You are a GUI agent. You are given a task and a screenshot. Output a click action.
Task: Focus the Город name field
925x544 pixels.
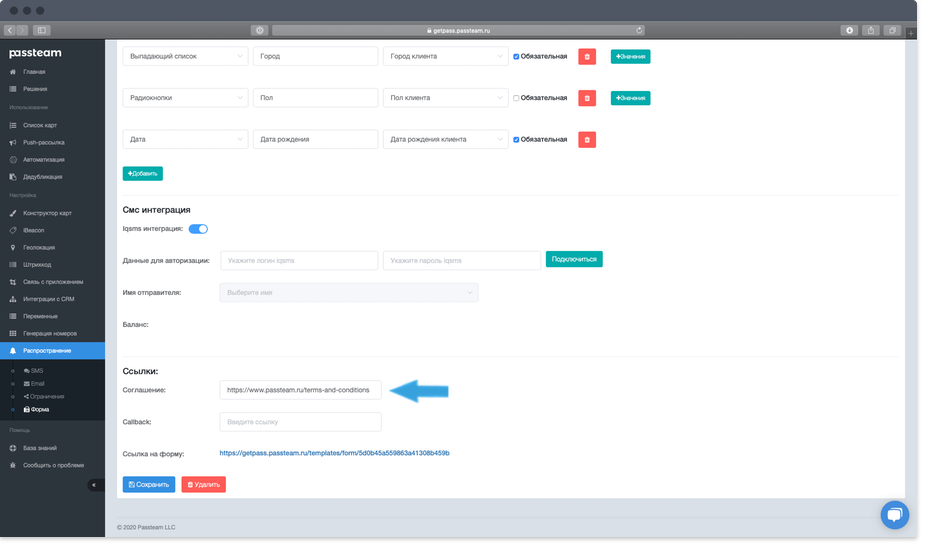click(316, 57)
